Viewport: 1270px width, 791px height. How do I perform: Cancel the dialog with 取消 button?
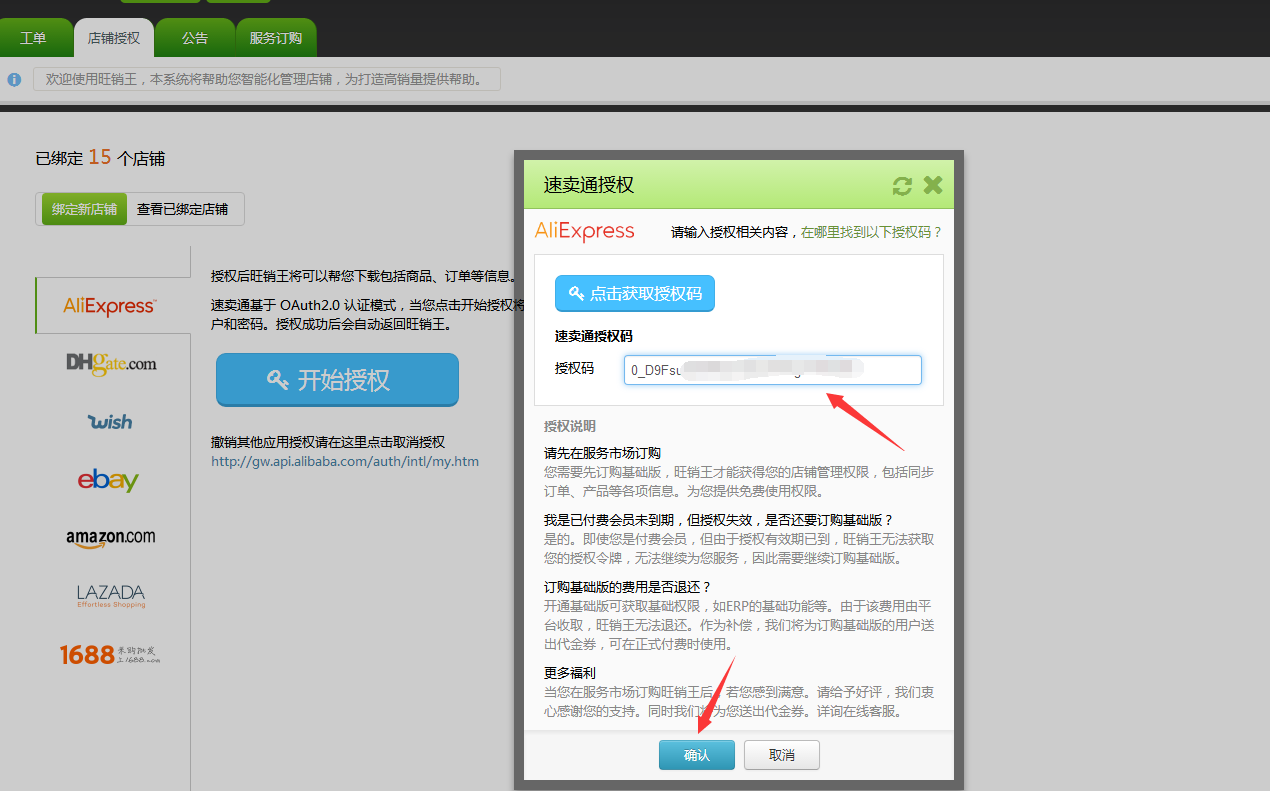pyautogui.click(x=782, y=755)
